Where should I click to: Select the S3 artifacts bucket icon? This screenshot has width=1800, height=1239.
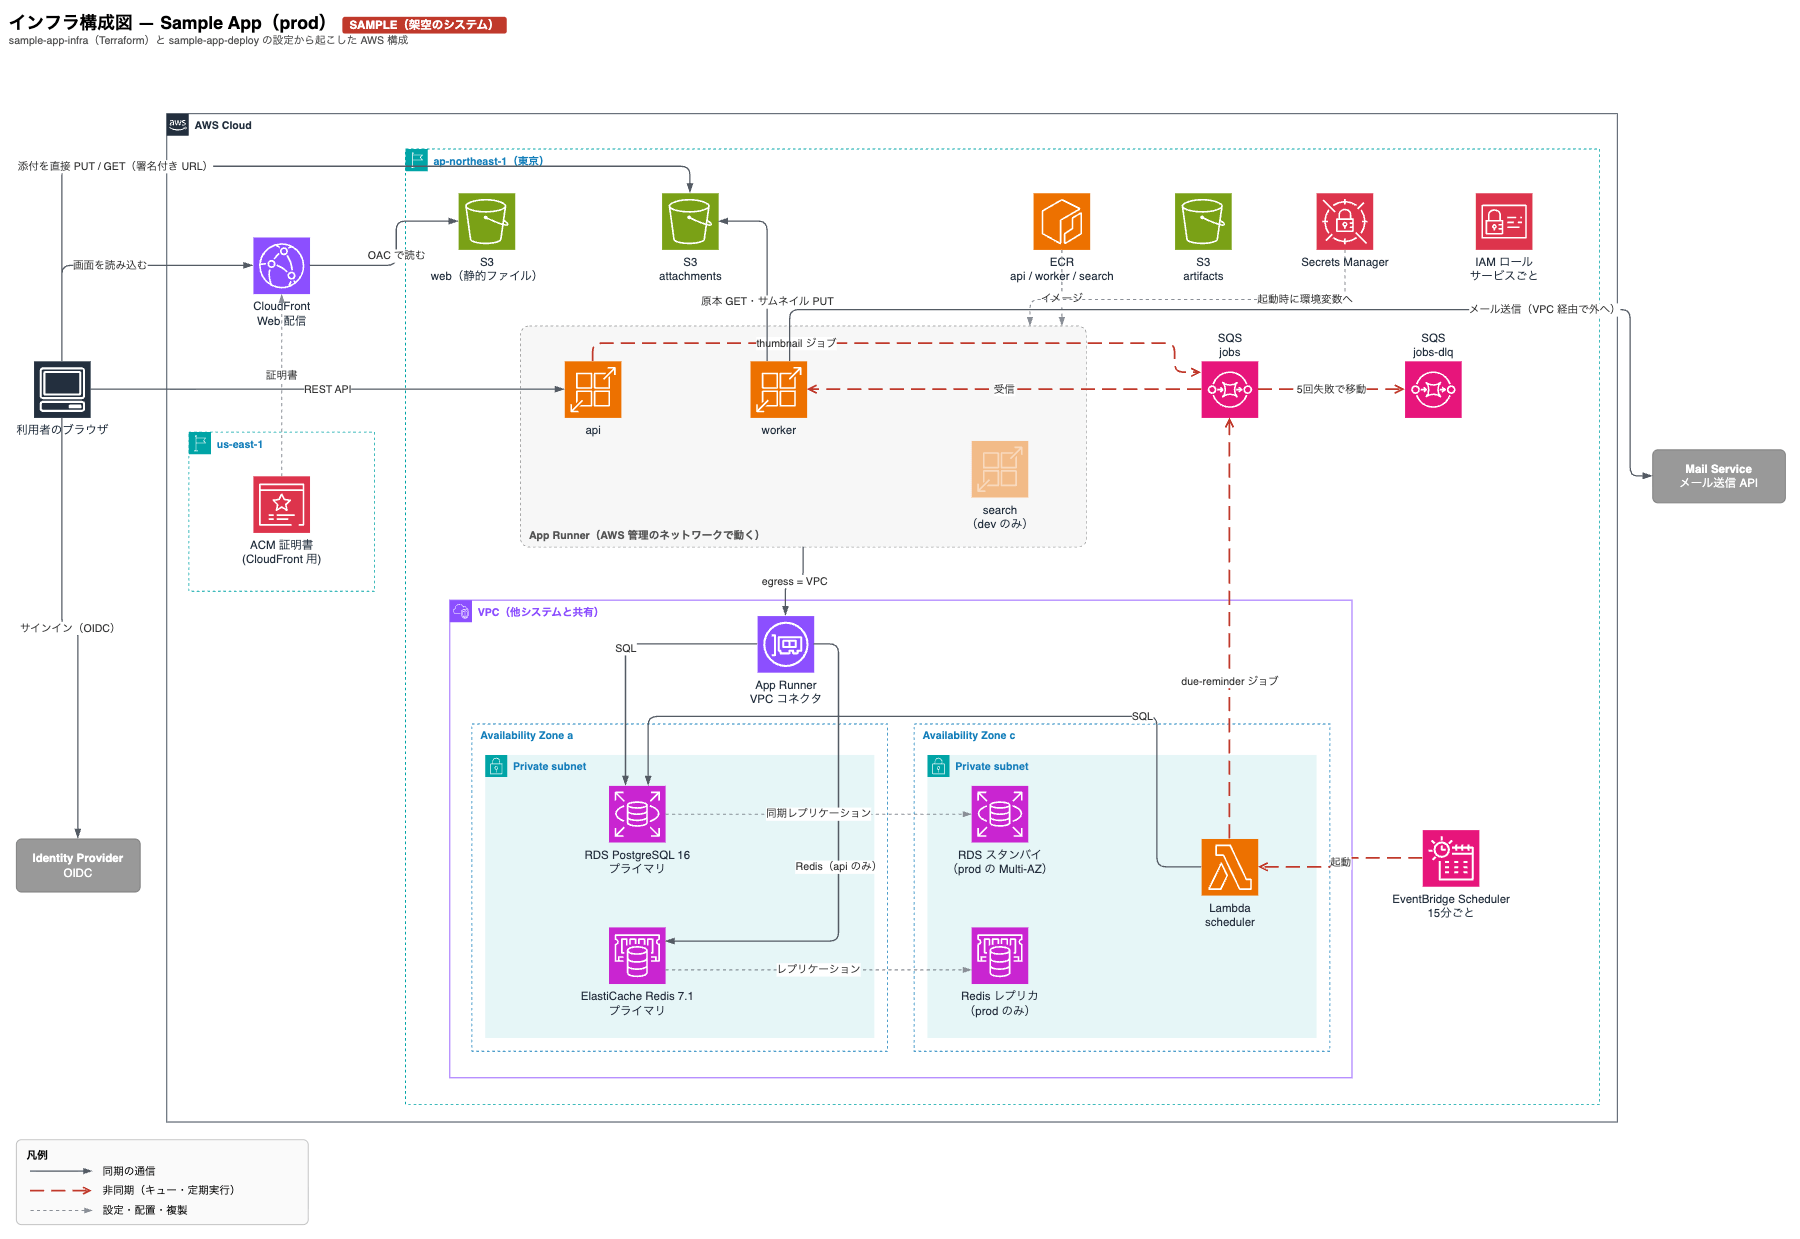click(1203, 222)
